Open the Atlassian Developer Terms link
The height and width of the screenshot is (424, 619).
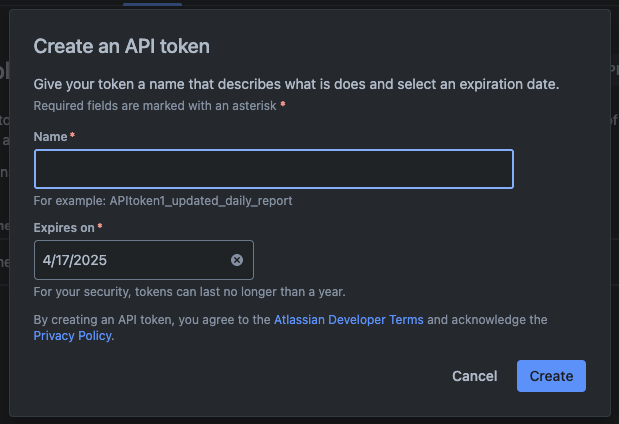pyautogui.click(x=348, y=320)
